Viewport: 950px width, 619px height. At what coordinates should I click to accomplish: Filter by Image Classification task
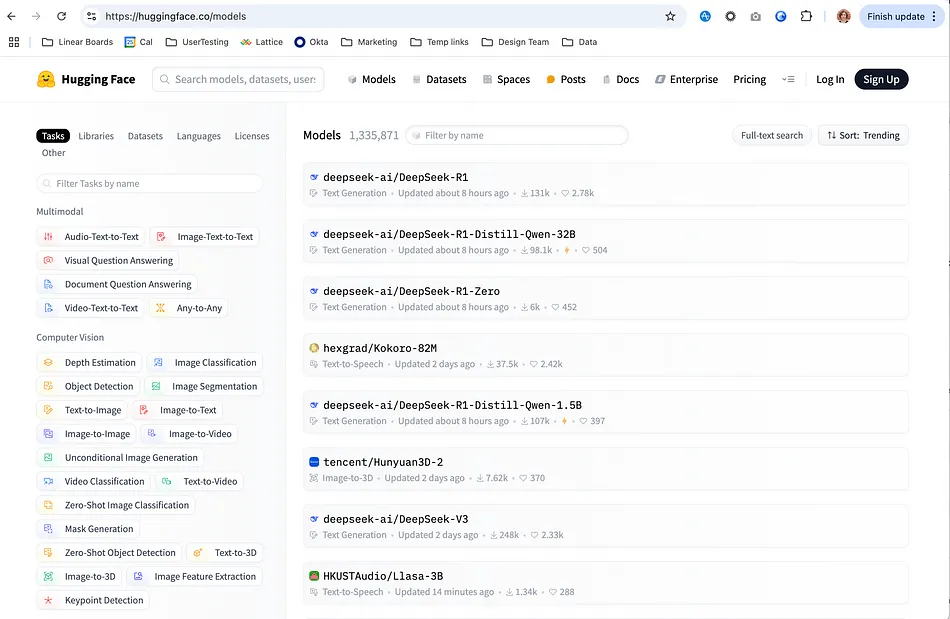(205, 363)
